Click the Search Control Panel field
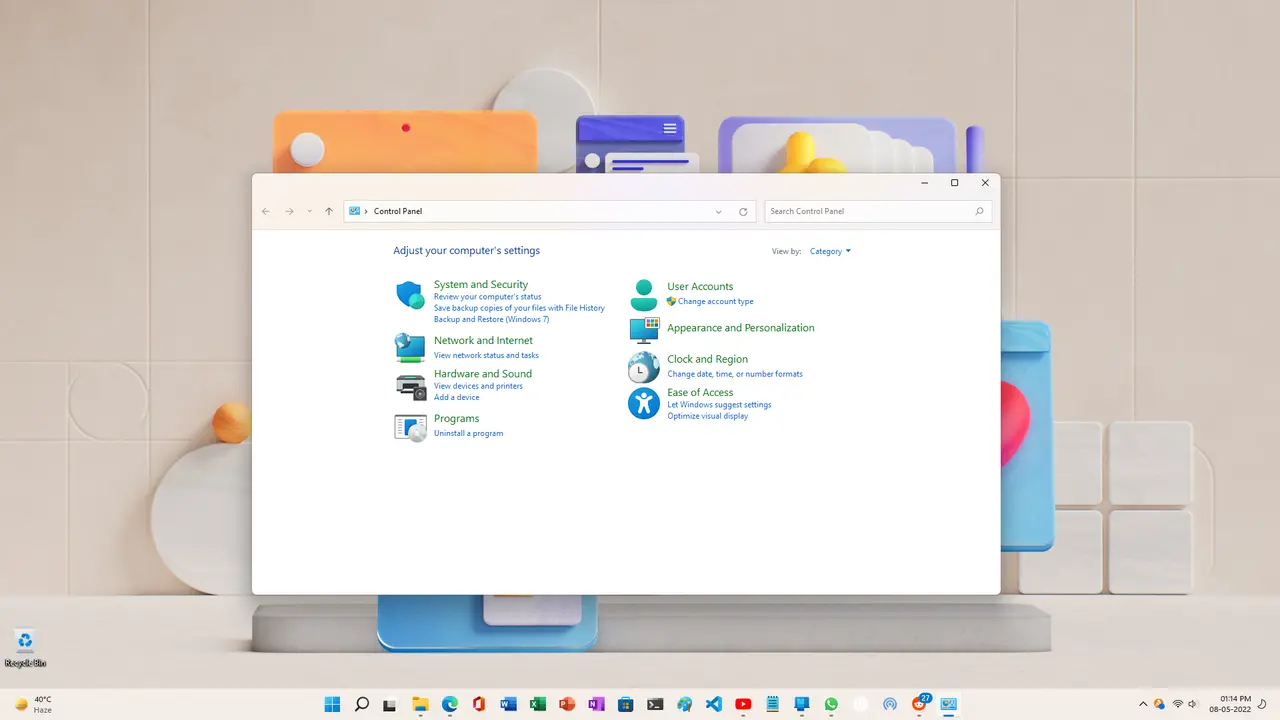The height and width of the screenshot is (720, 1280). coord(870,212)
